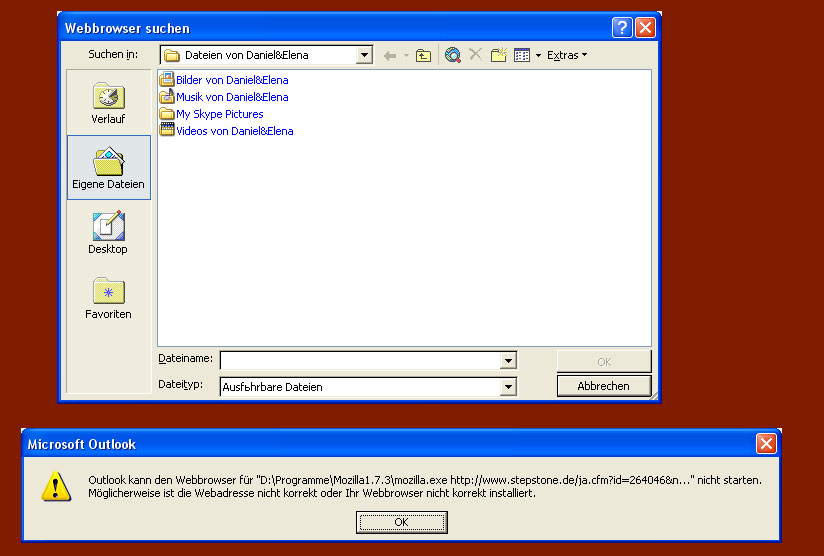Click into the Dateiname input field
The height and width of the screenshot is (556, 824).
(x=360, y=361)
